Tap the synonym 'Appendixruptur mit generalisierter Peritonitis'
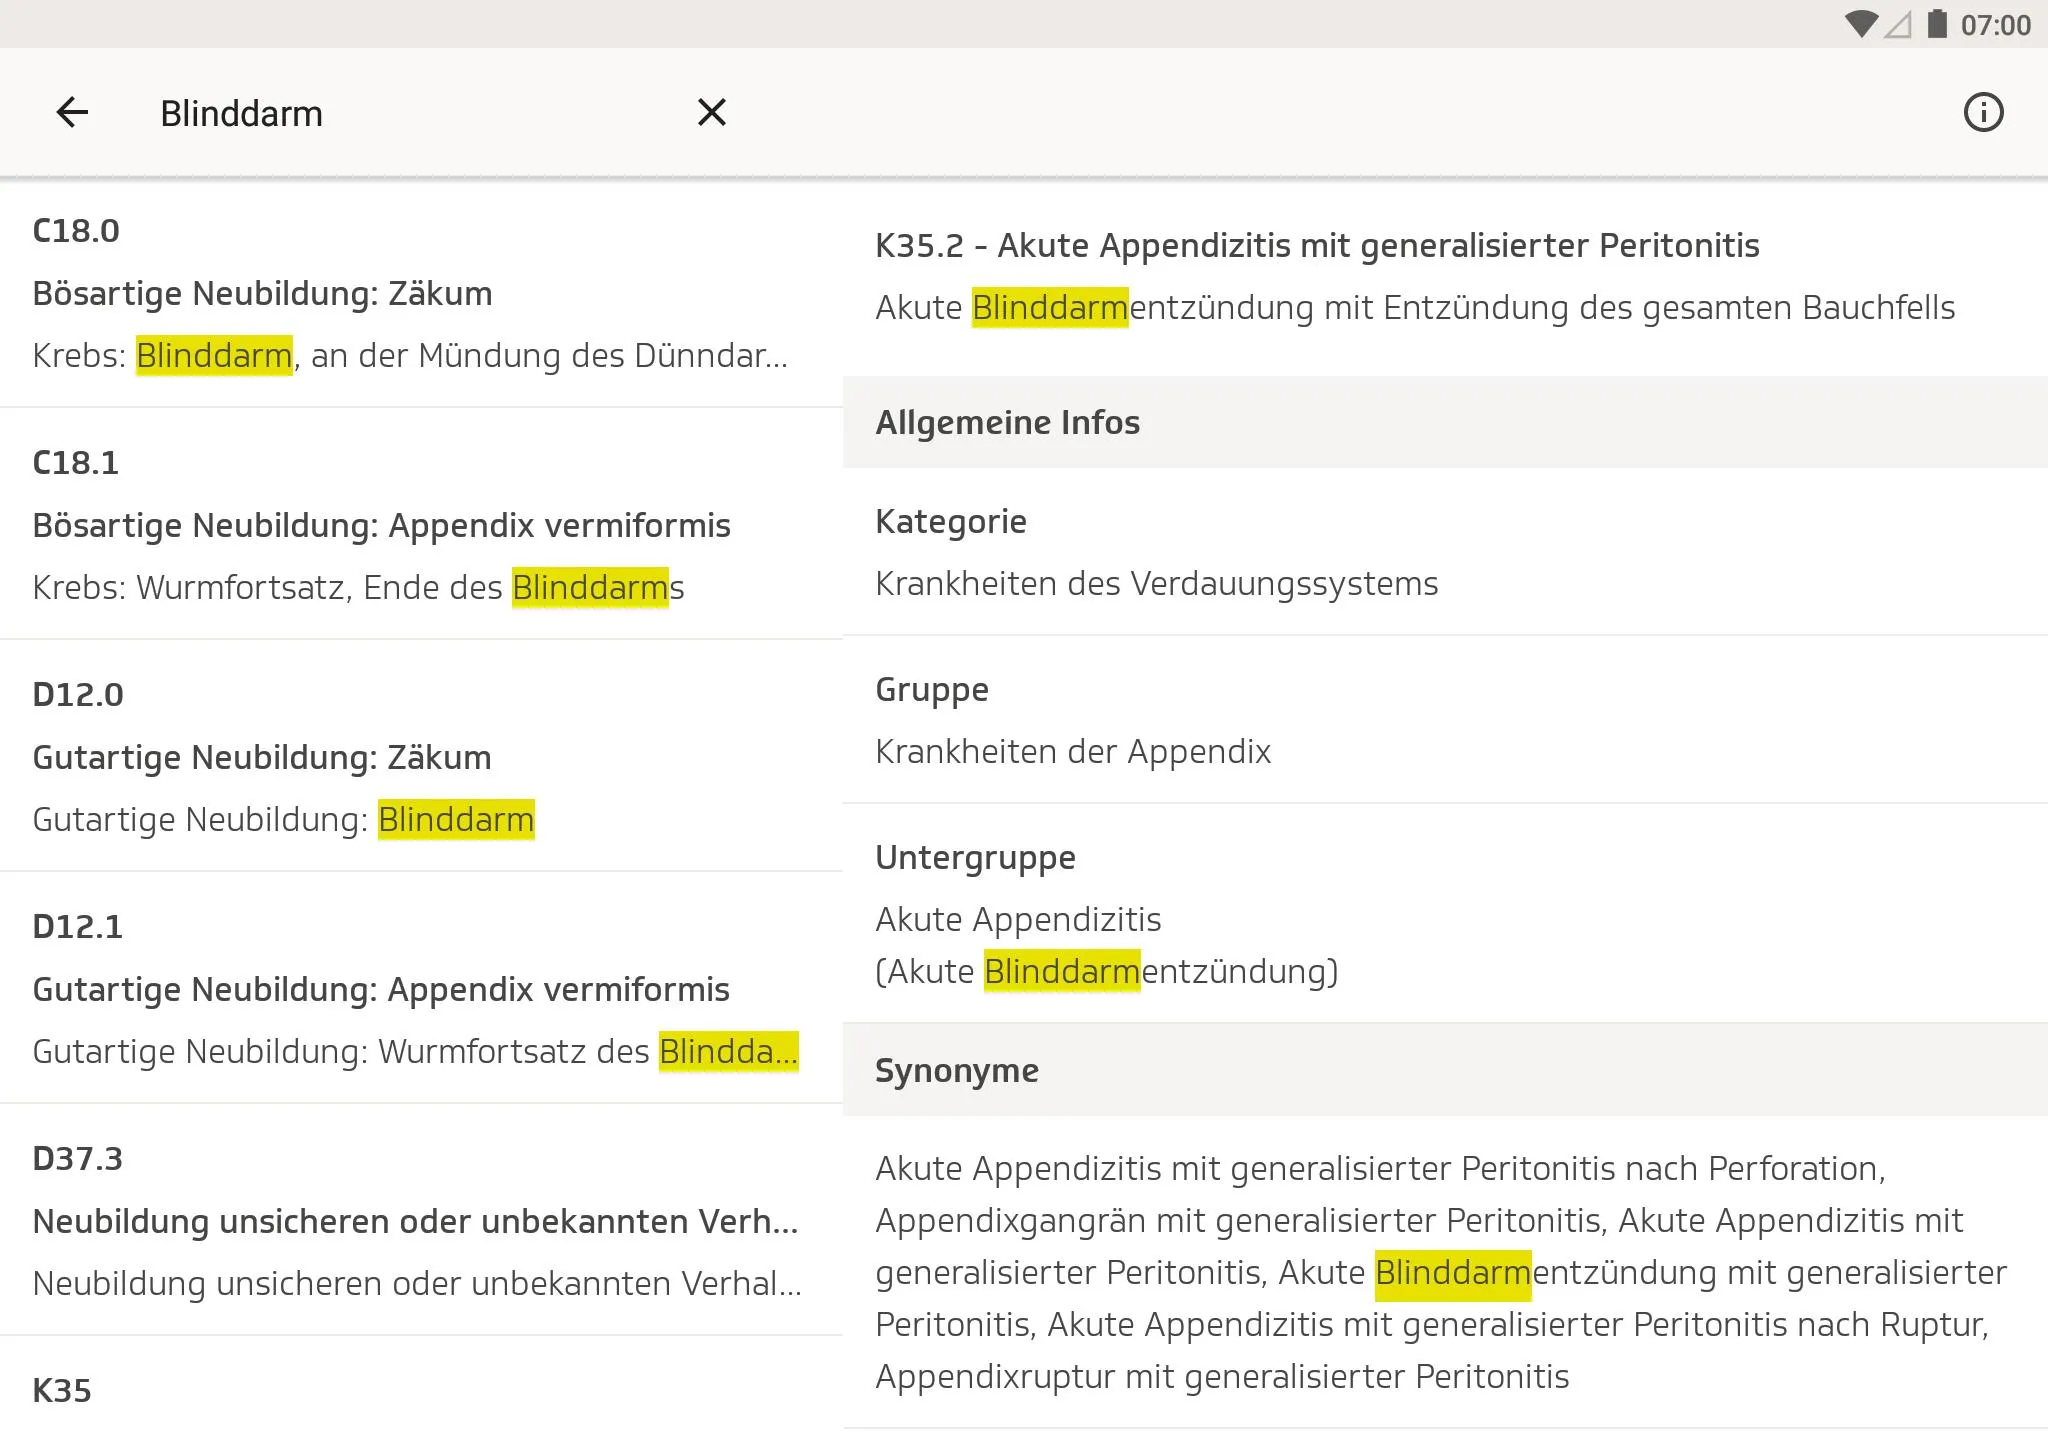This screenshot has height=1440, width=2048. pyautogui.click(x=1222, y=1377)
